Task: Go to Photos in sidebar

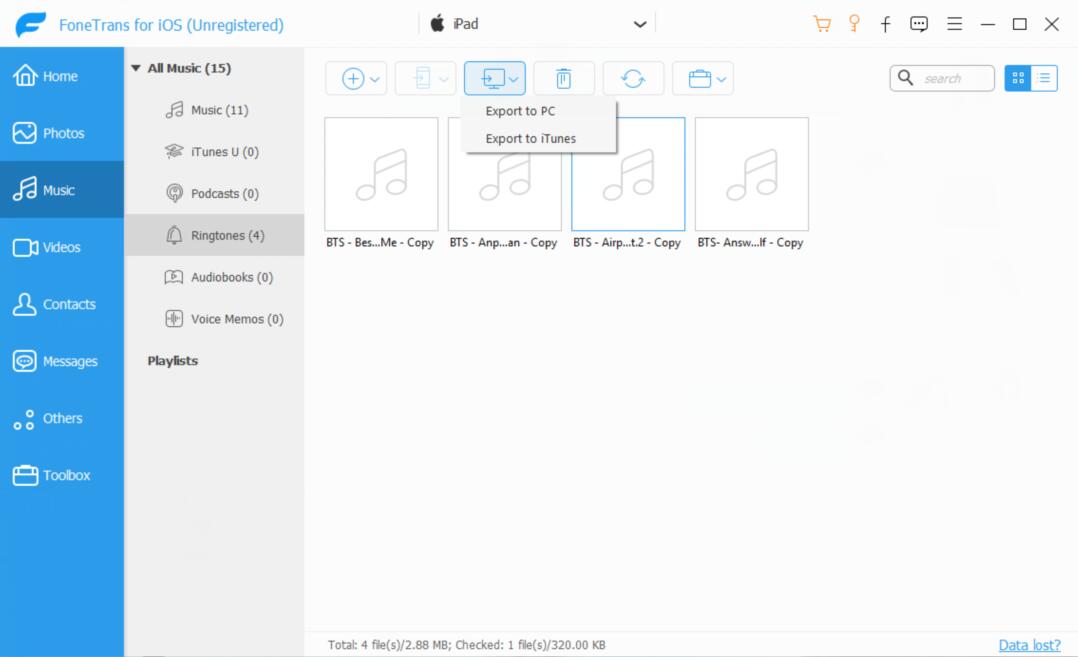Action: (62, 133)
